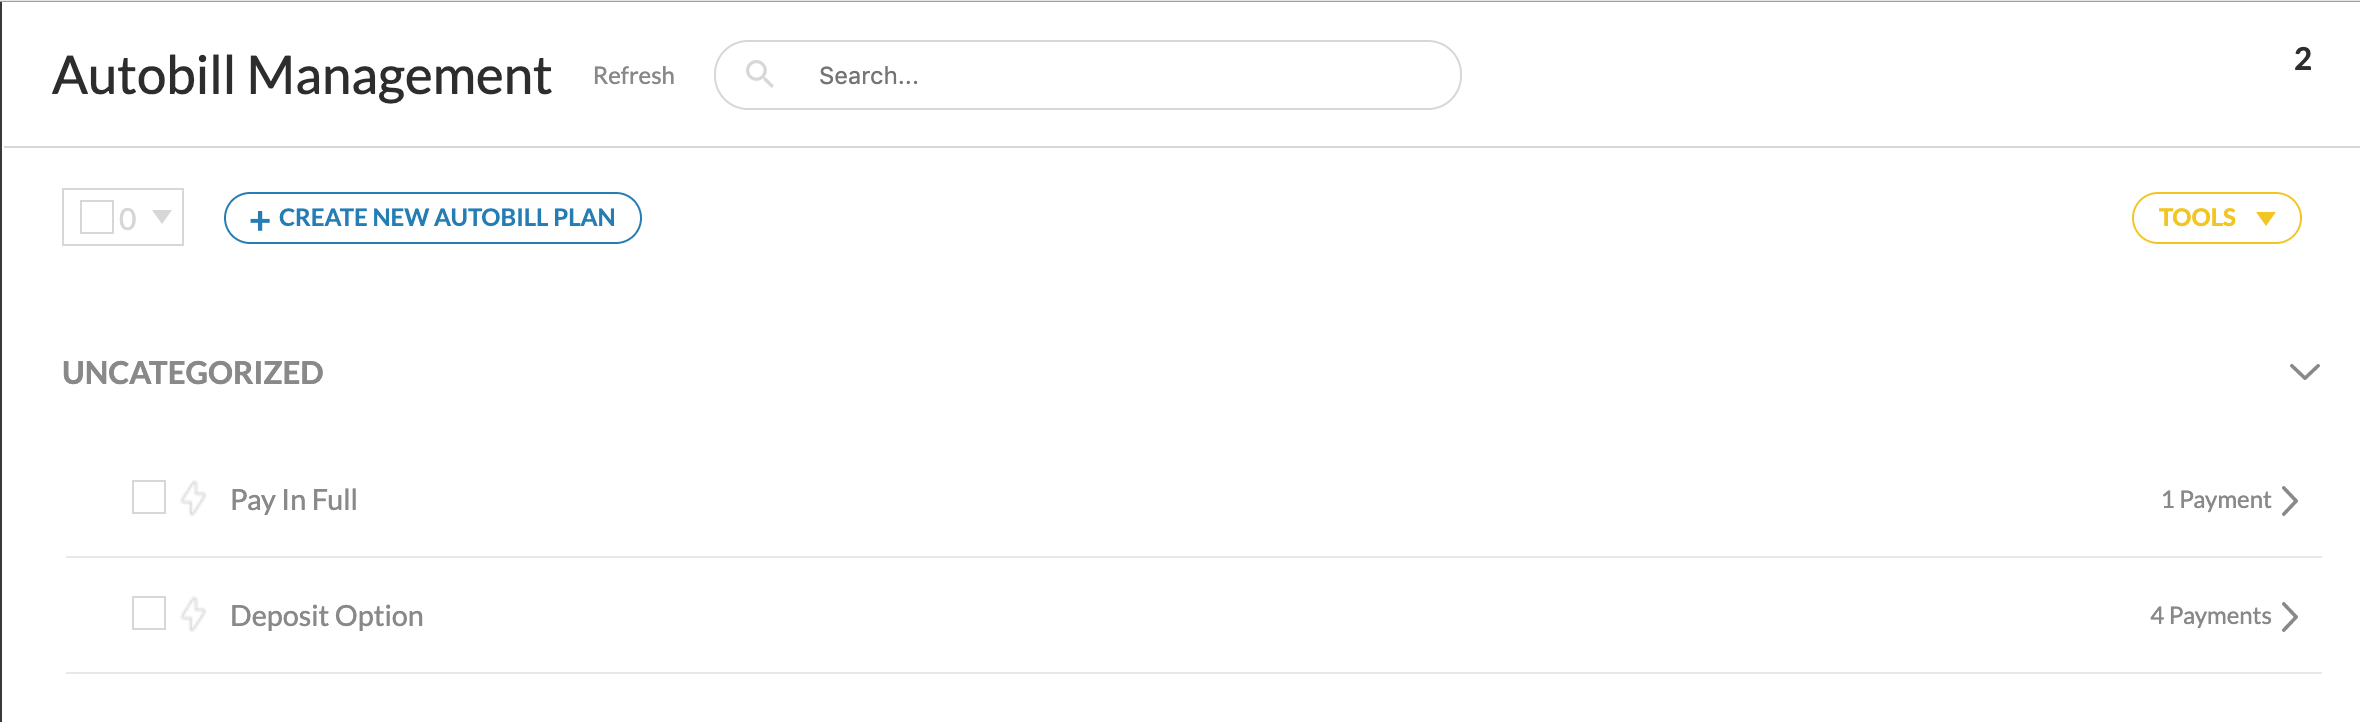
Task: Click the Refresh link
Action: click(x=633, y=76)
